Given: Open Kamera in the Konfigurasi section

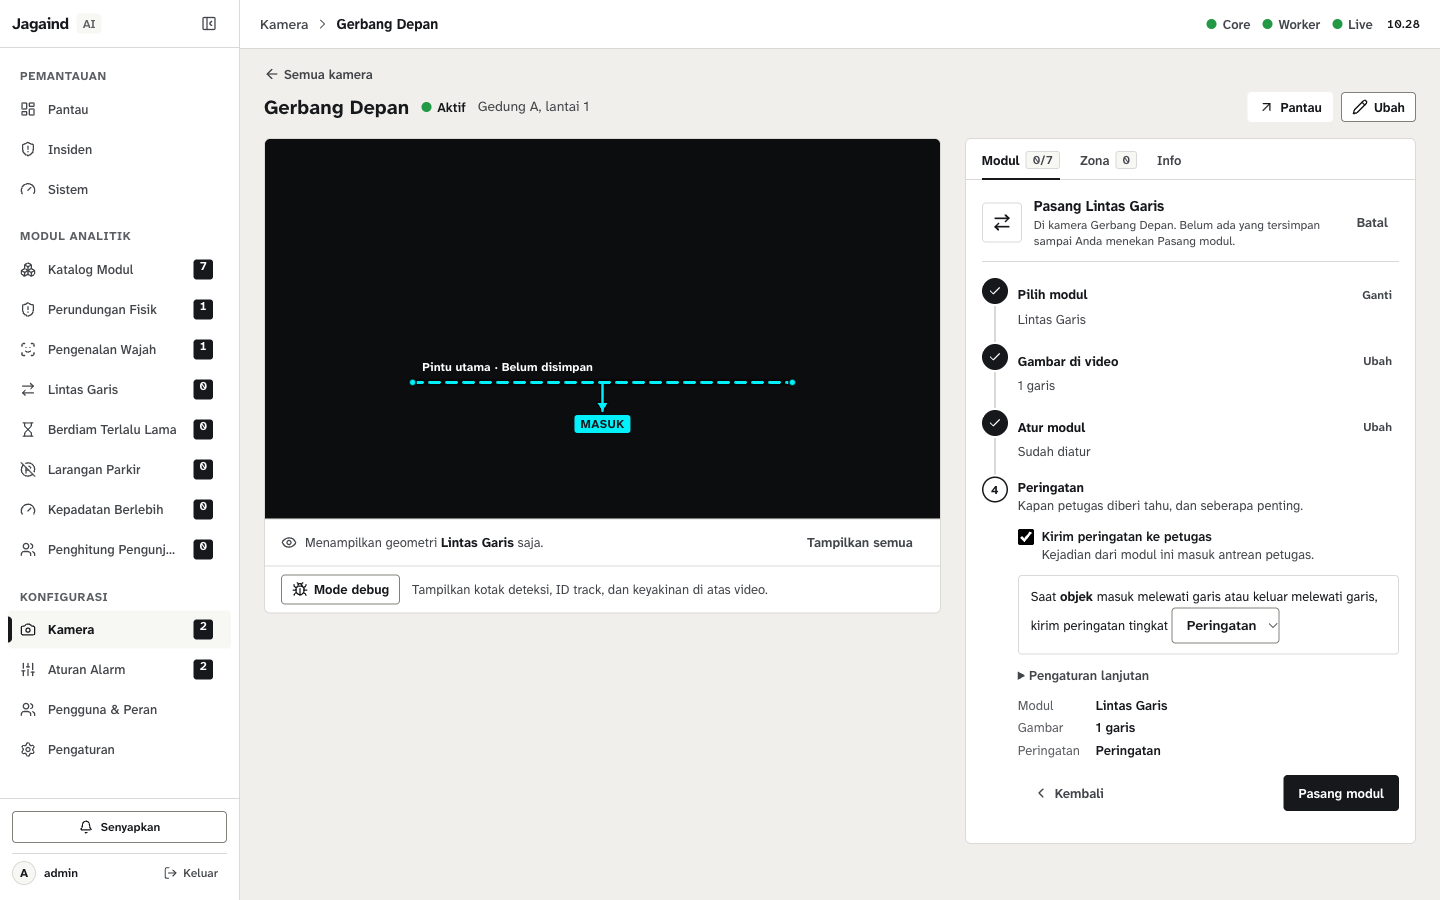Looking at the screenshot, I should 120,630.
